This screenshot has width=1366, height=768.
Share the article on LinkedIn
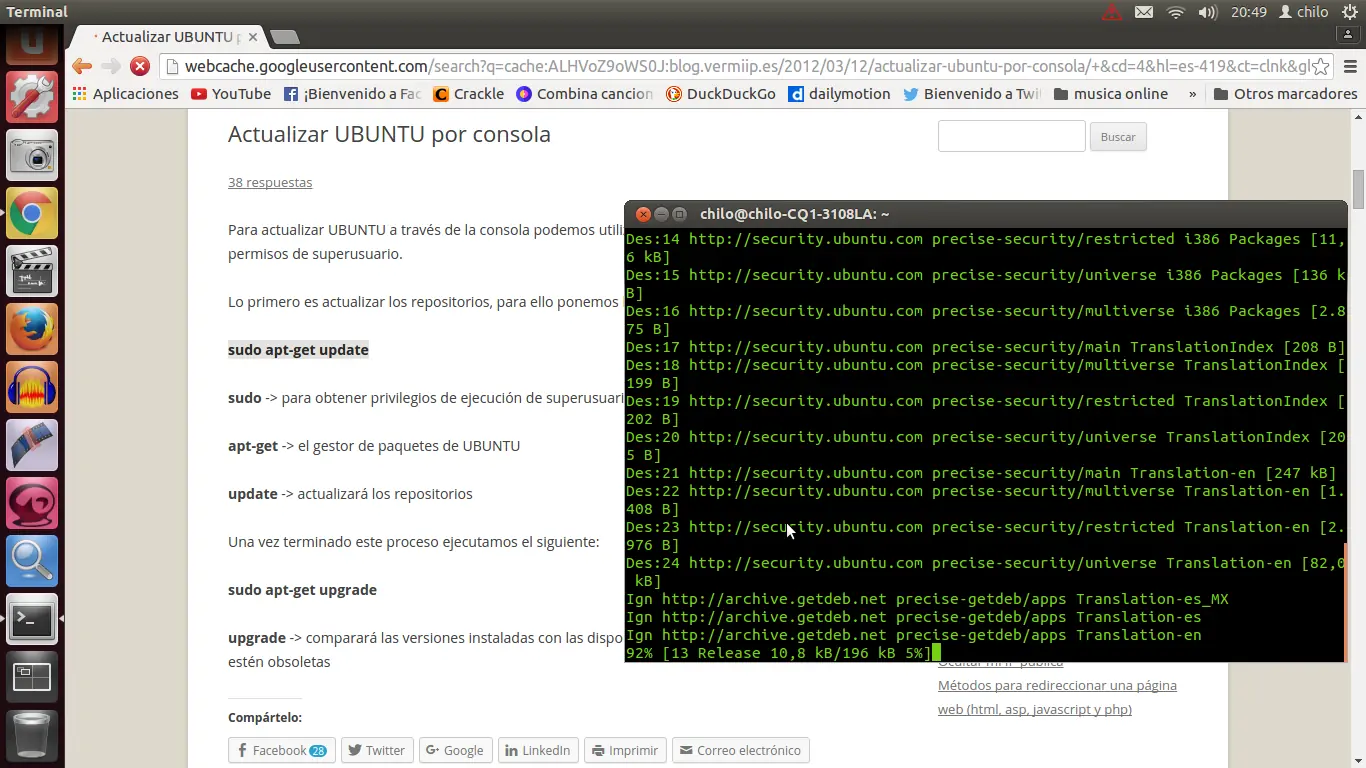[538, 750]
